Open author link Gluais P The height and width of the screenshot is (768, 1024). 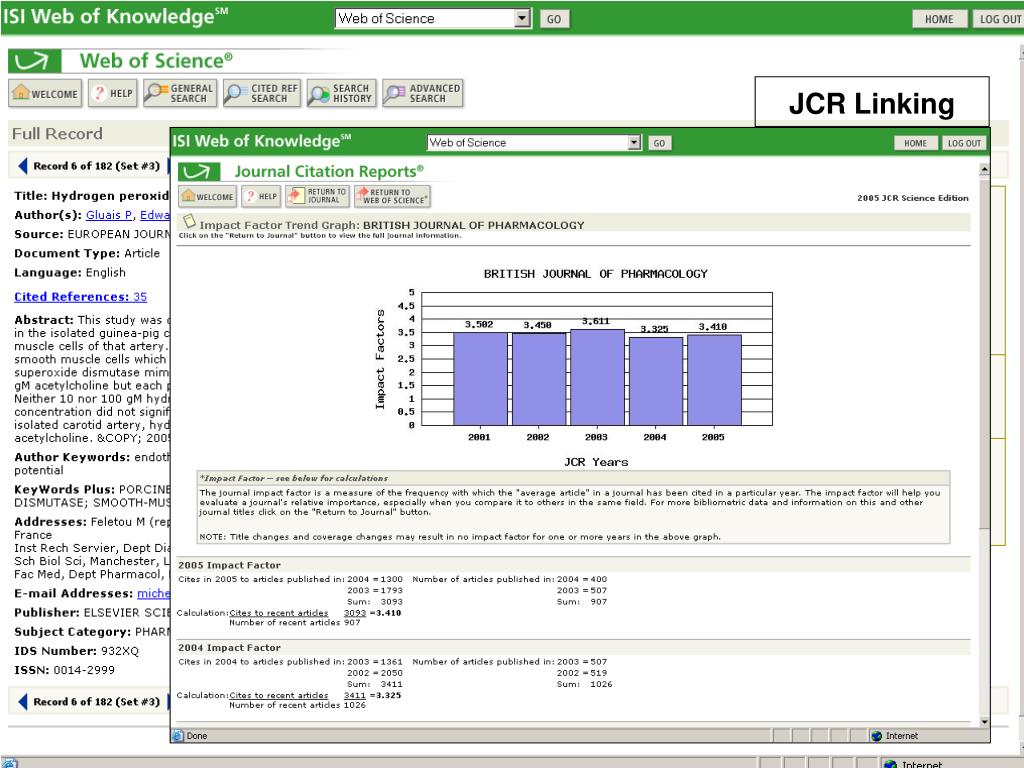coord(109,215)
